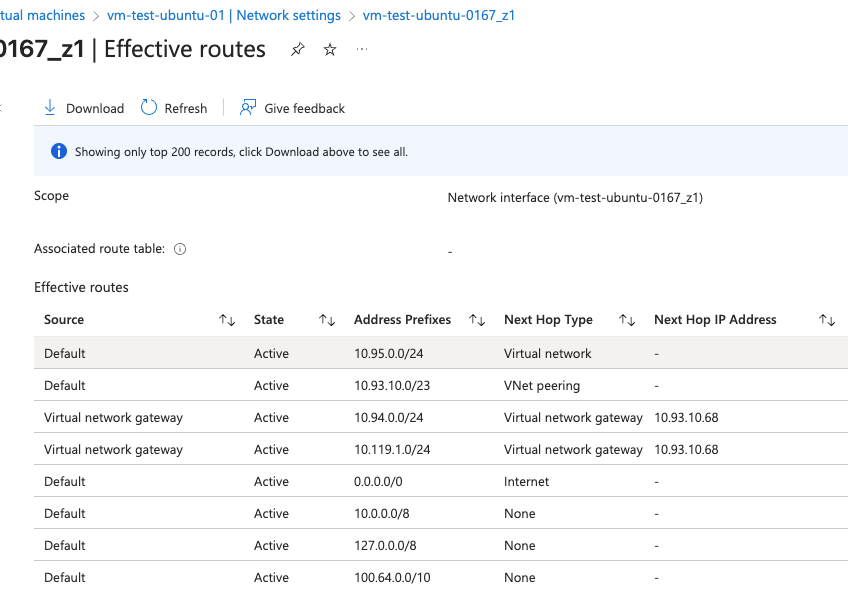848x592 pixels.
Task: Sort table by Source column
Action: pos(227,320)
